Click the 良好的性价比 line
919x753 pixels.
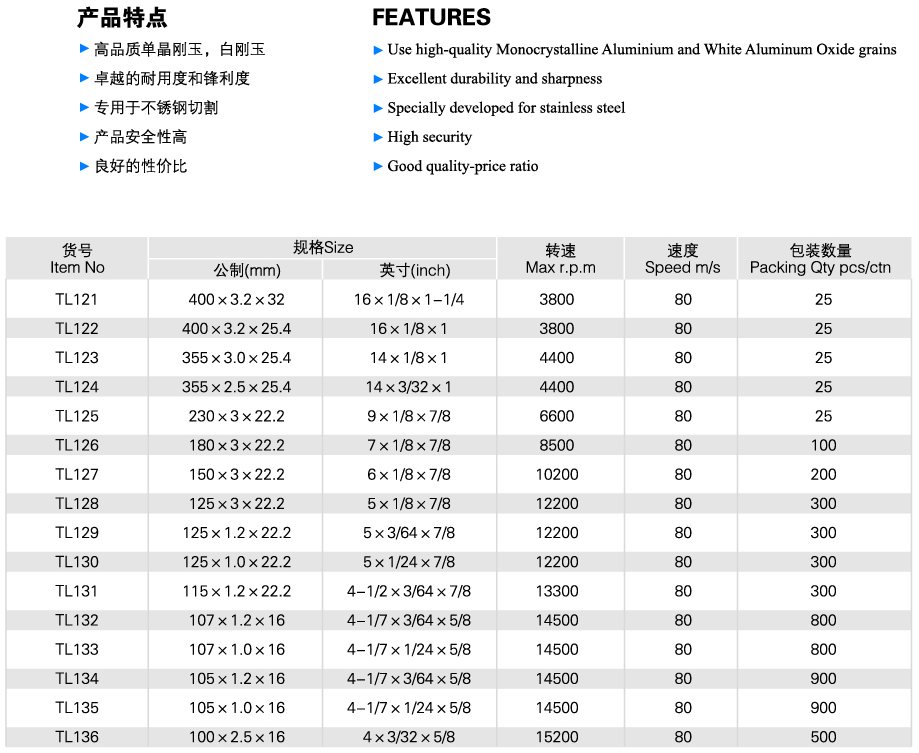click(141, 166)
